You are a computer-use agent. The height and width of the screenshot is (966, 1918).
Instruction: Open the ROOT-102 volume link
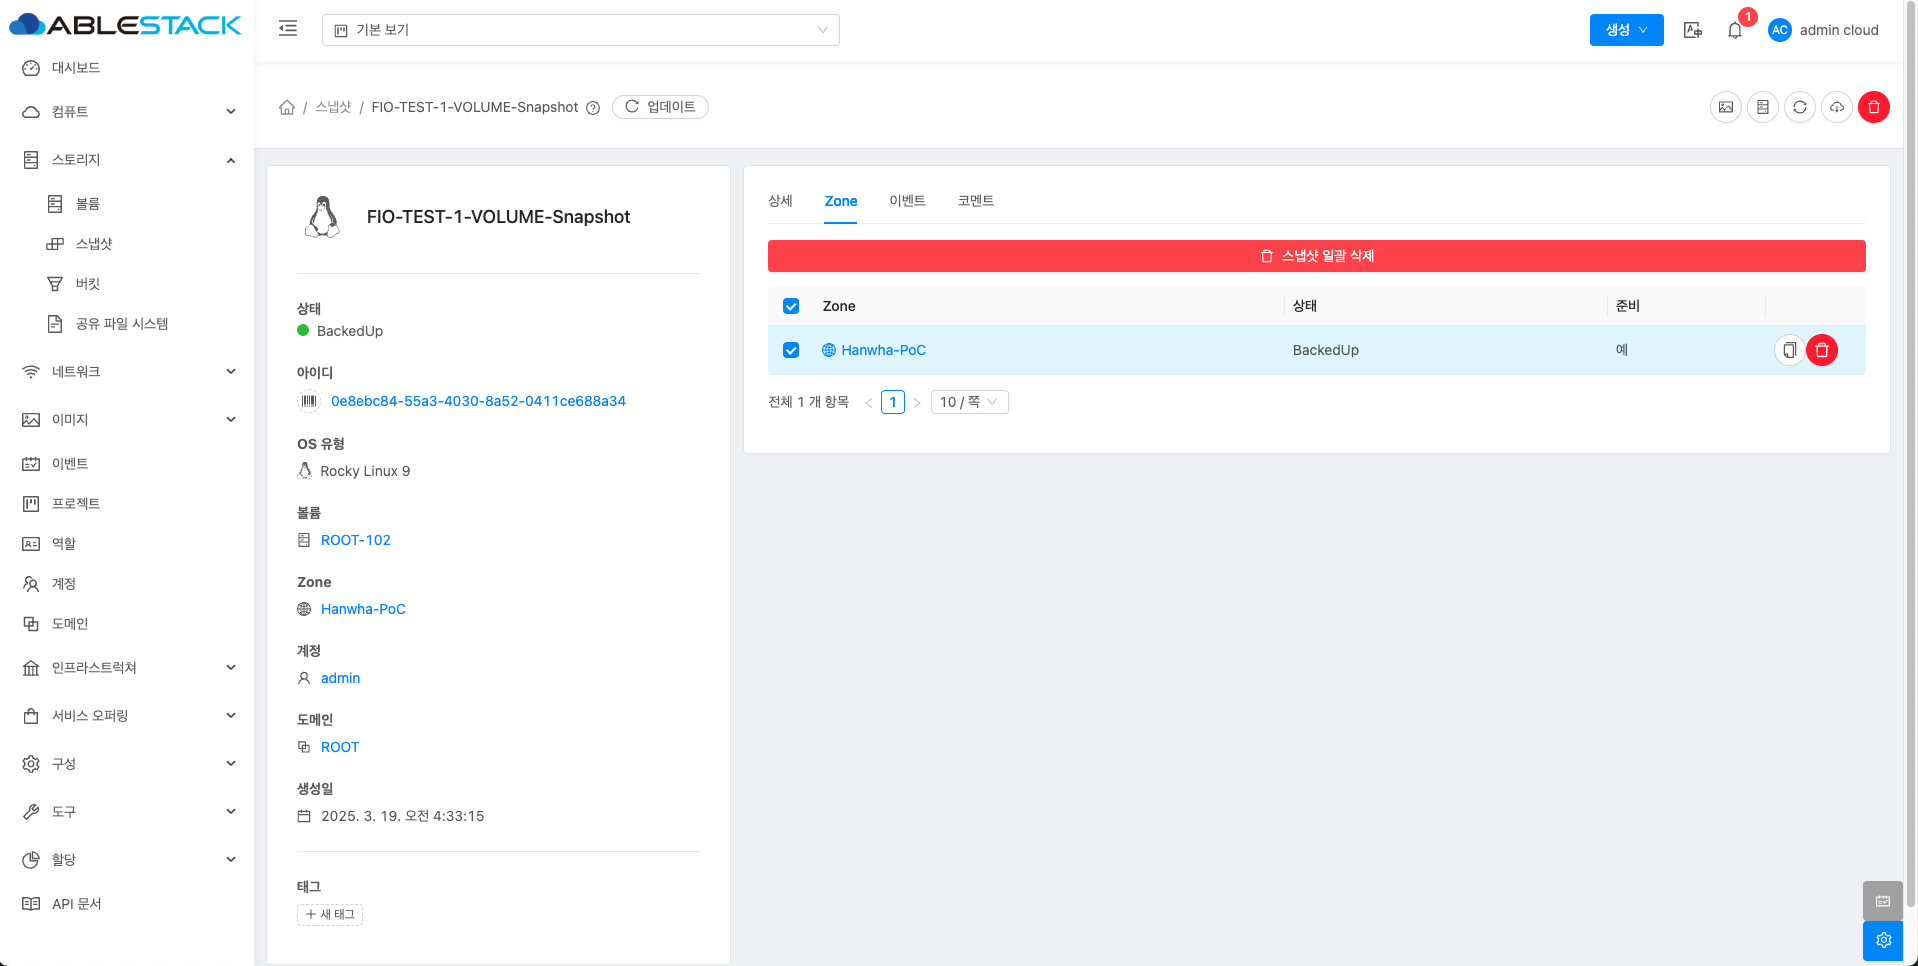pyautogui.click(x=355, y=540)
